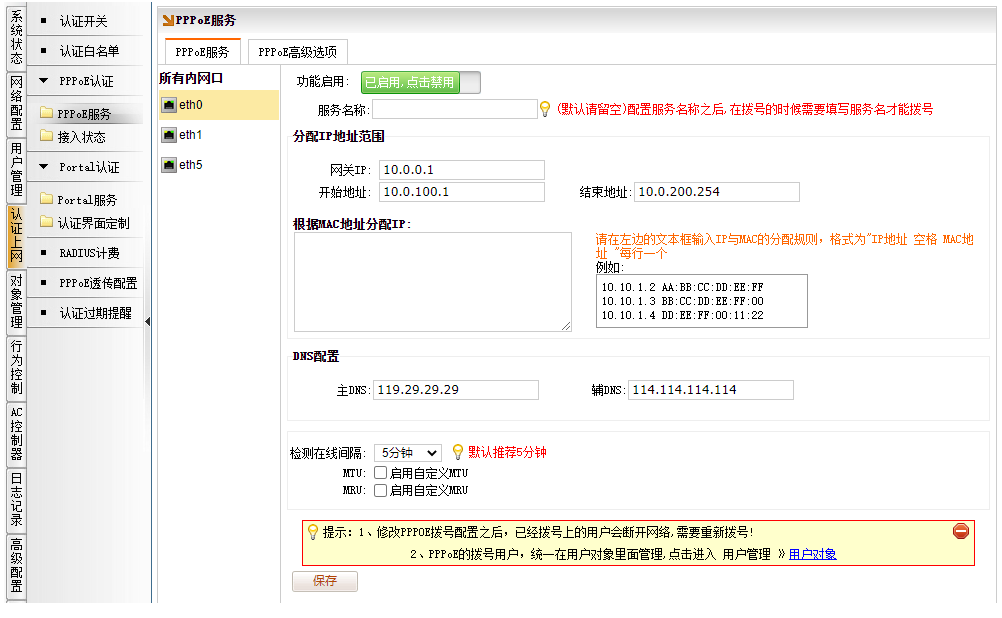Enable the 启用自定义MTU checkbox
The image size is (1002, 618).
pos(380,473)
